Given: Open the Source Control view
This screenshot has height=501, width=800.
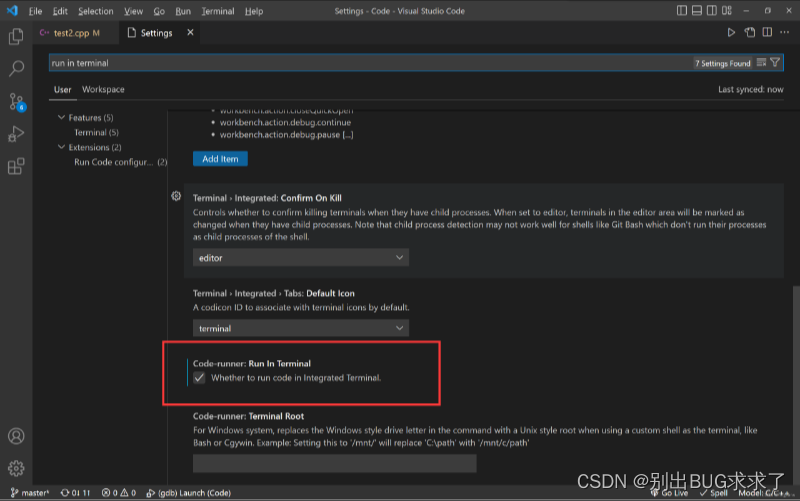Looking at the screenshot, I should (16, 102).
